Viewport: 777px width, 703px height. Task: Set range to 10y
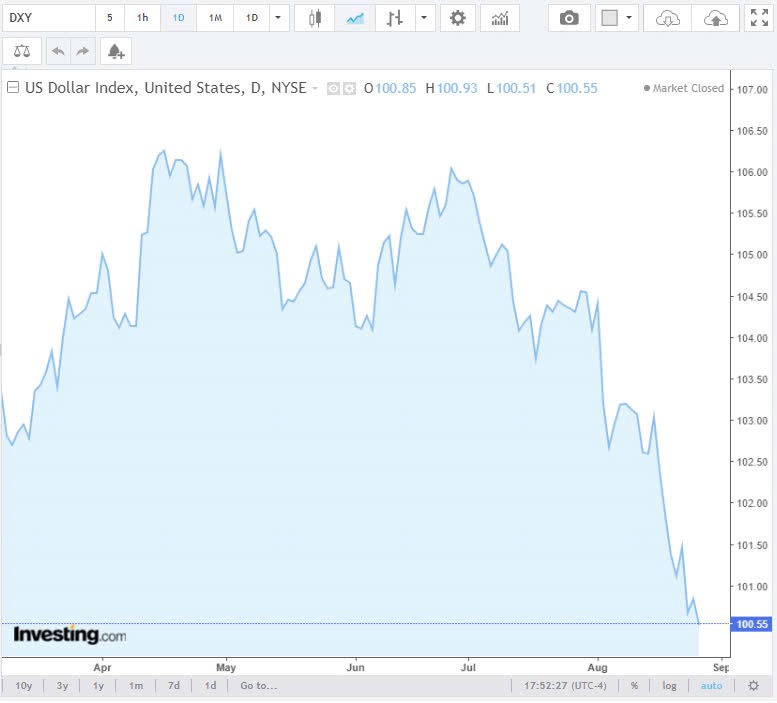click(x=23, y=686)
